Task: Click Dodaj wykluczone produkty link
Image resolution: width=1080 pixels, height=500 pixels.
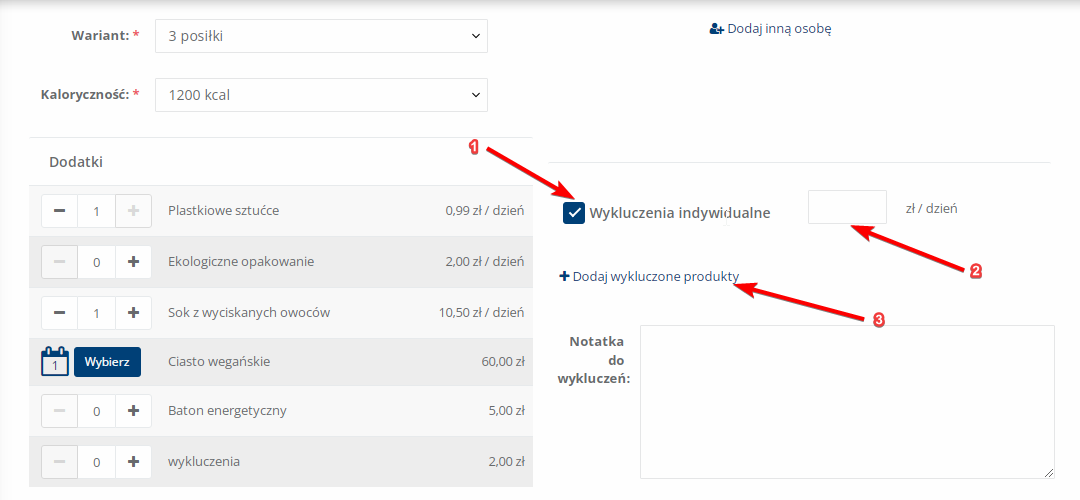Action: click(655, 277)
